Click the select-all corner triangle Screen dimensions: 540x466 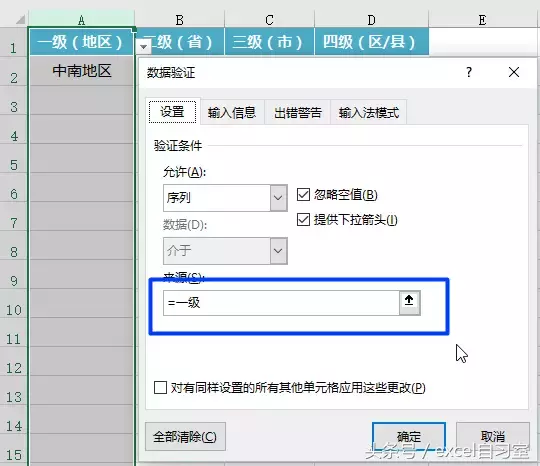tap(20, 19)
